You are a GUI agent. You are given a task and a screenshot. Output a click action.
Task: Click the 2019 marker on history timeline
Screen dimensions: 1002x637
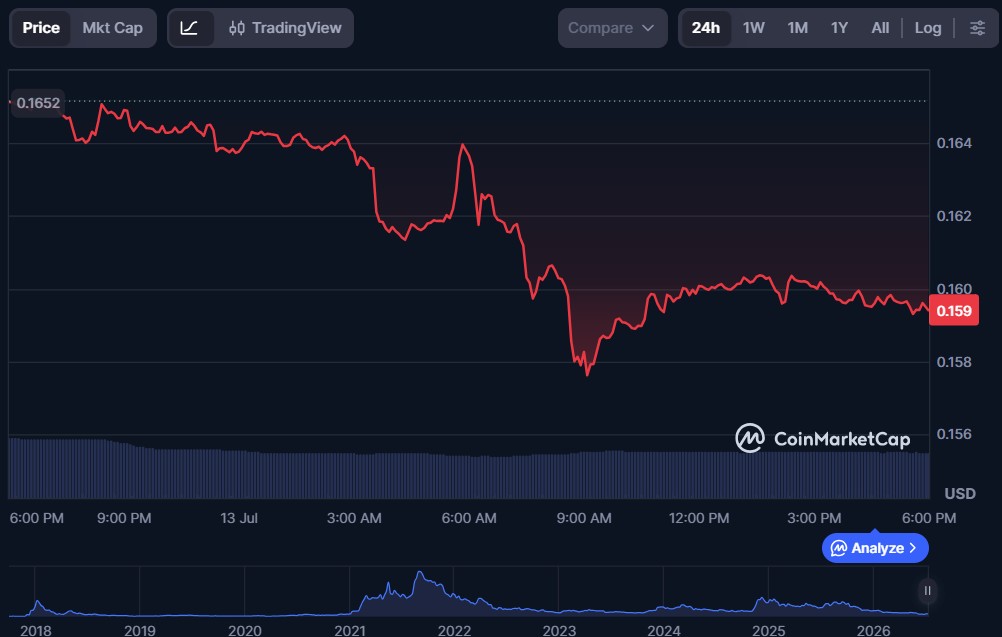[x=140, y=631]
